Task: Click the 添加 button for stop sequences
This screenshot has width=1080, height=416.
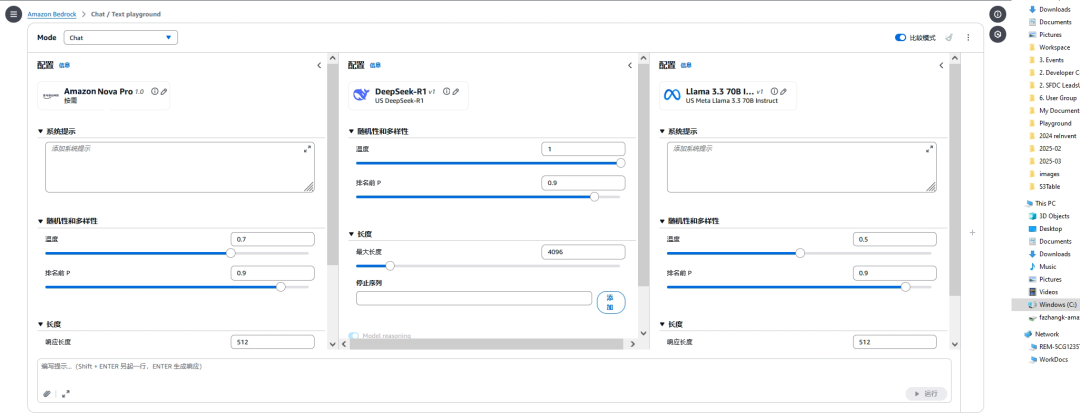Action: (611, 302)
